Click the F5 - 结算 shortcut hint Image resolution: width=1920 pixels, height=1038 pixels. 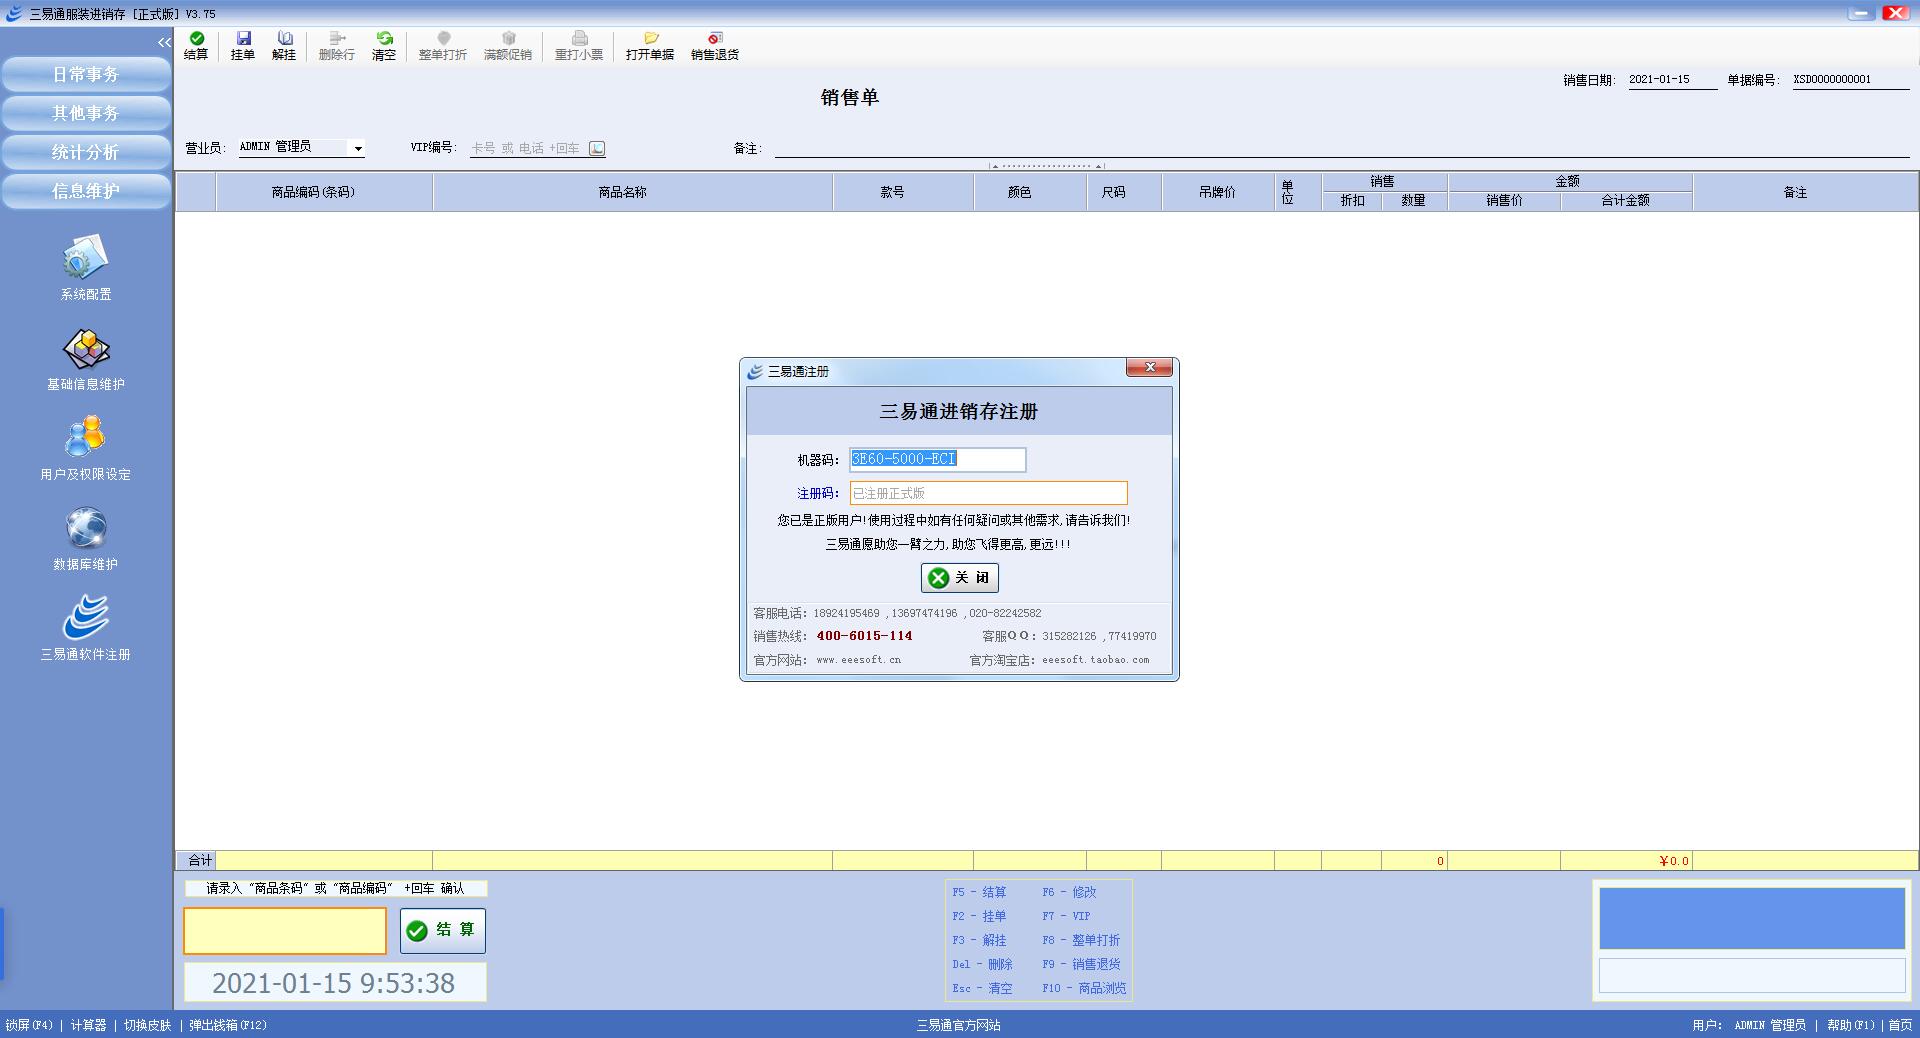tap(979, 892)
